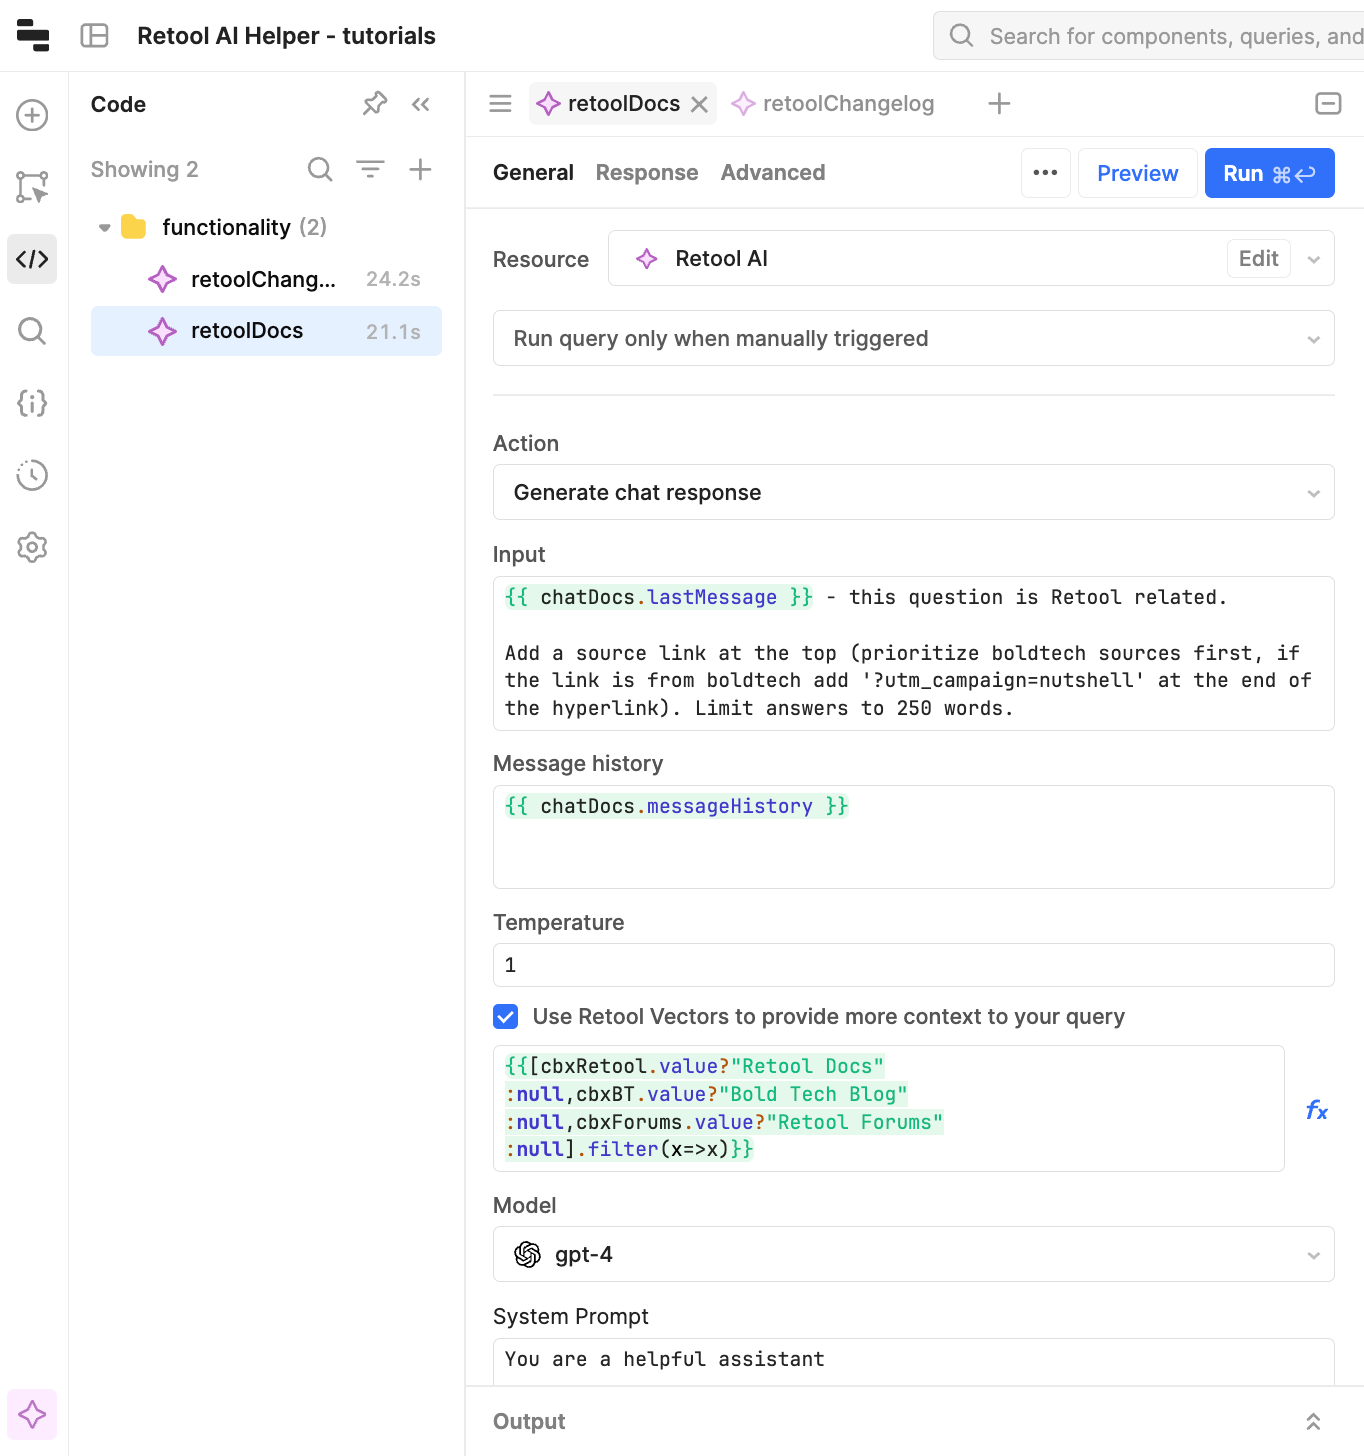Screen dimensions: 1364x1456
Task: Open the add component plus icon
Action: pyautogui.click(x=32, y=115)
